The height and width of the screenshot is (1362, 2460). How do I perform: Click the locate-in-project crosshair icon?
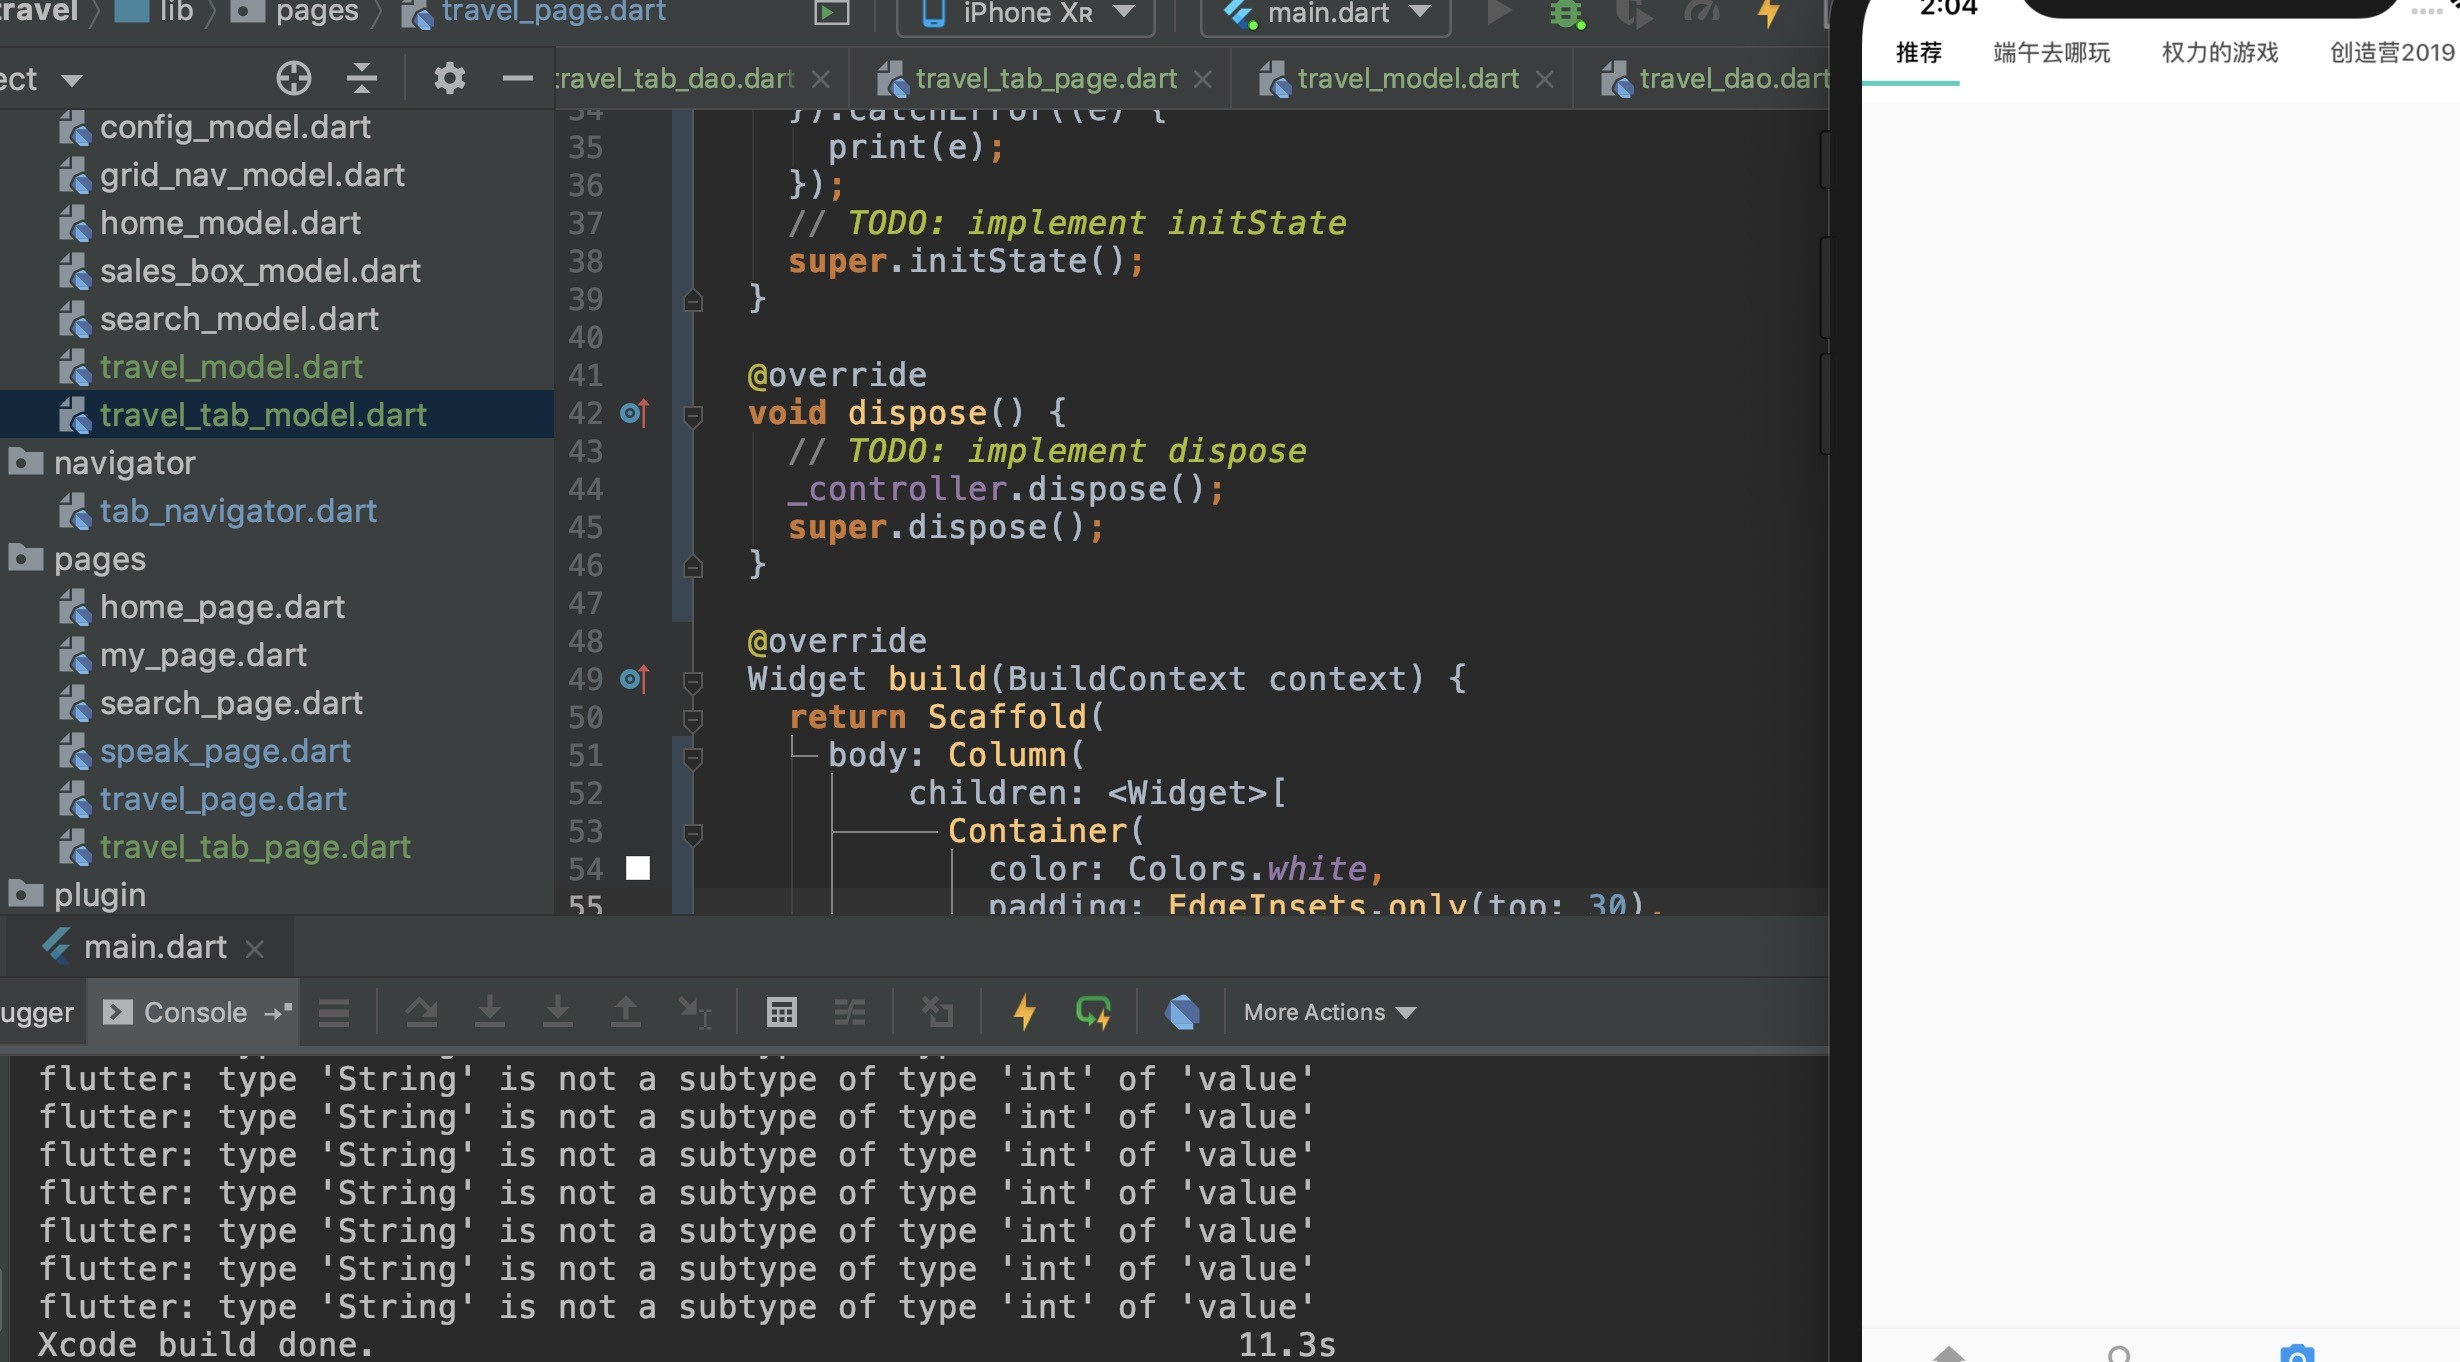click(x=293, y=78)
